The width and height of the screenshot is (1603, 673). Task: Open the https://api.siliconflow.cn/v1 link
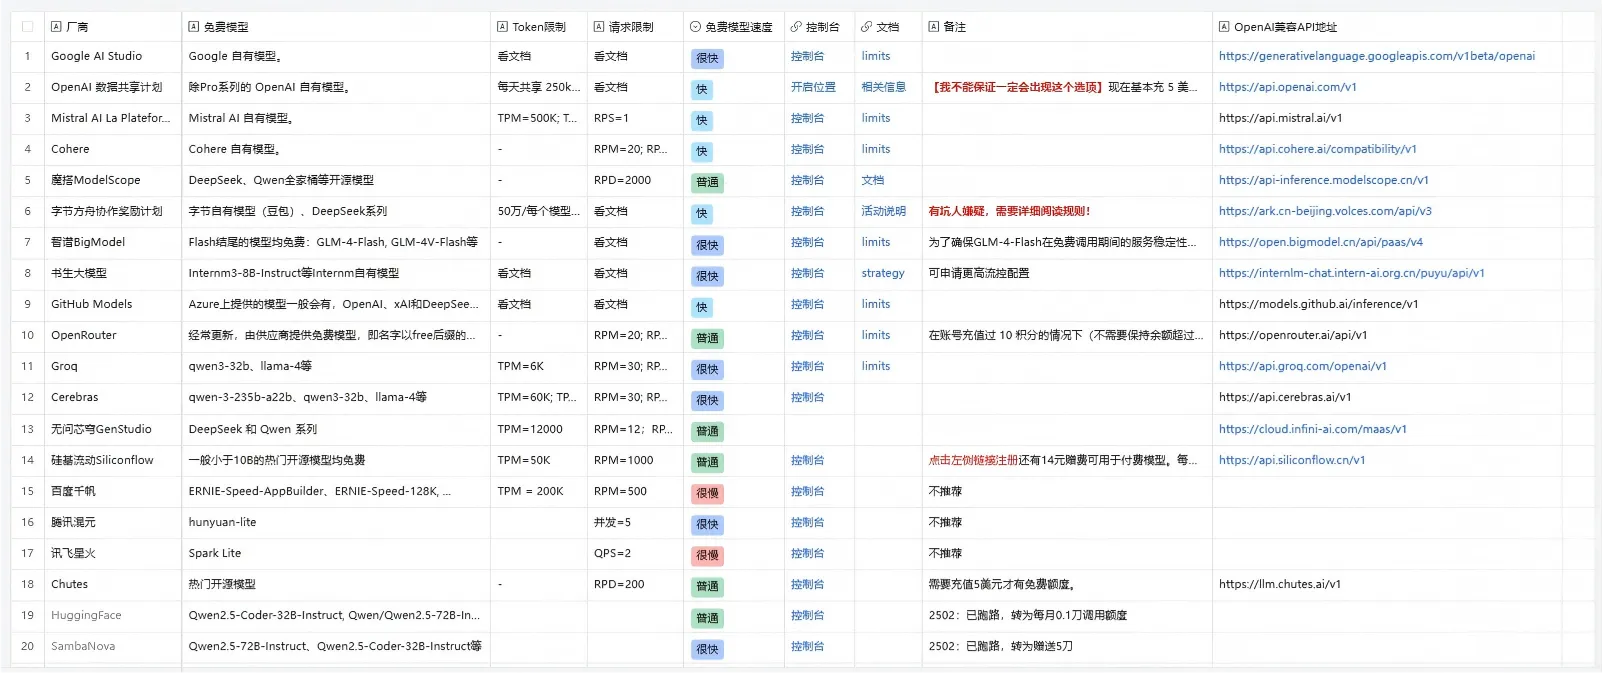click(1291, 461)
